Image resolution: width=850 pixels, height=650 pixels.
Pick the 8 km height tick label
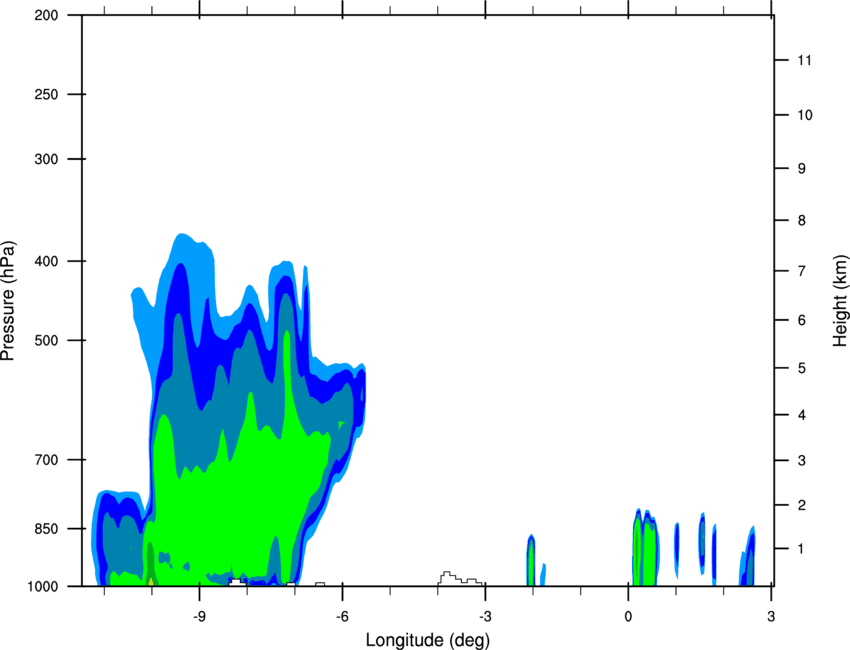[802, 221]
